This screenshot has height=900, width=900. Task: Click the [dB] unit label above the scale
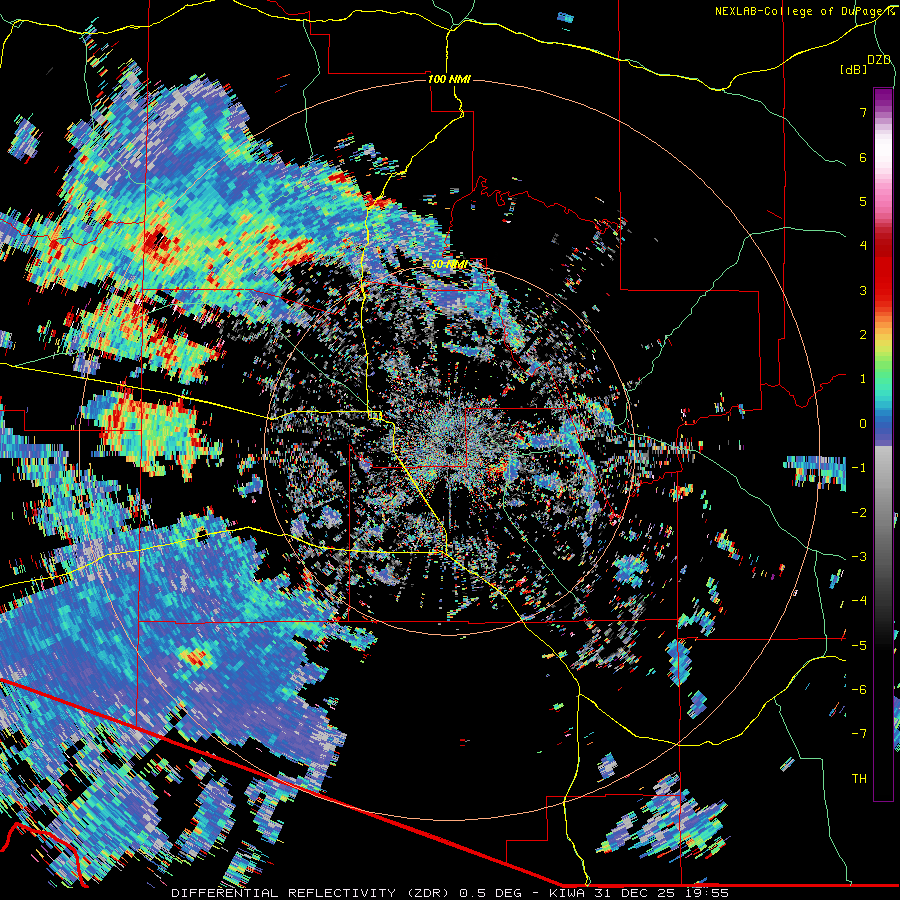point(854,69)
